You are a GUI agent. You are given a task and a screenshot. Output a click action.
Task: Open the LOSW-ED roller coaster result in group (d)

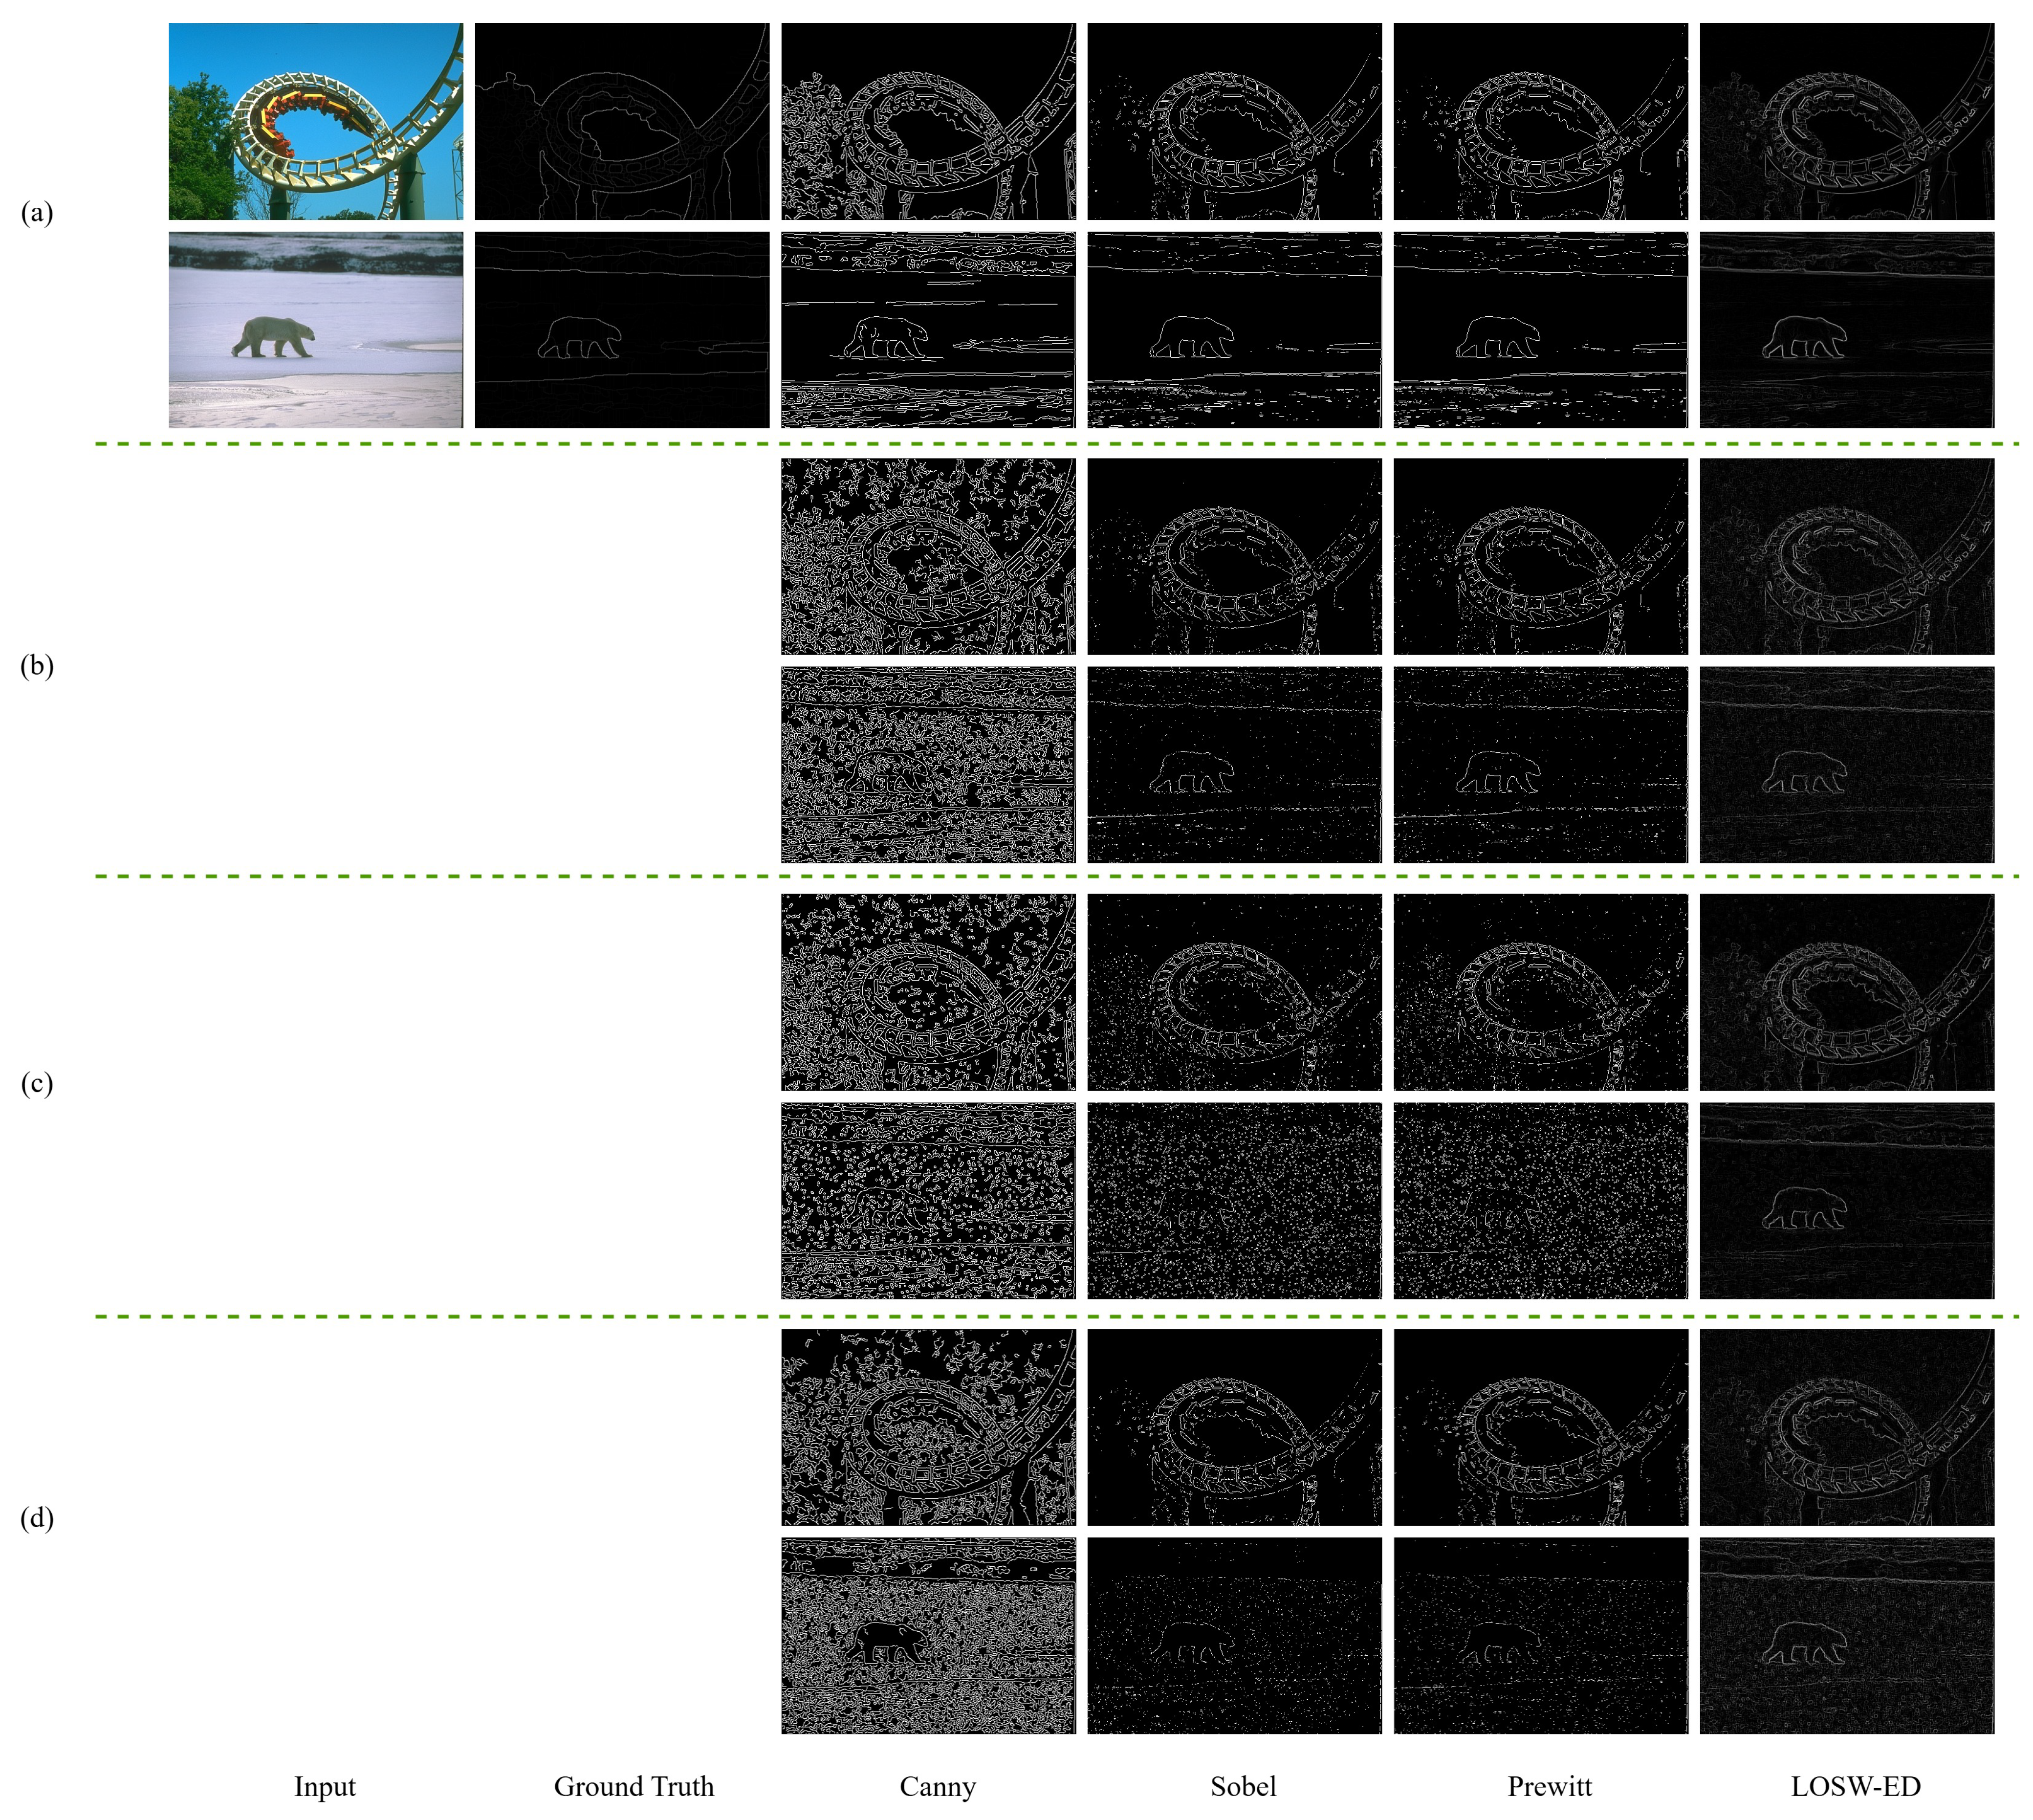(x=1846, y=1427)
